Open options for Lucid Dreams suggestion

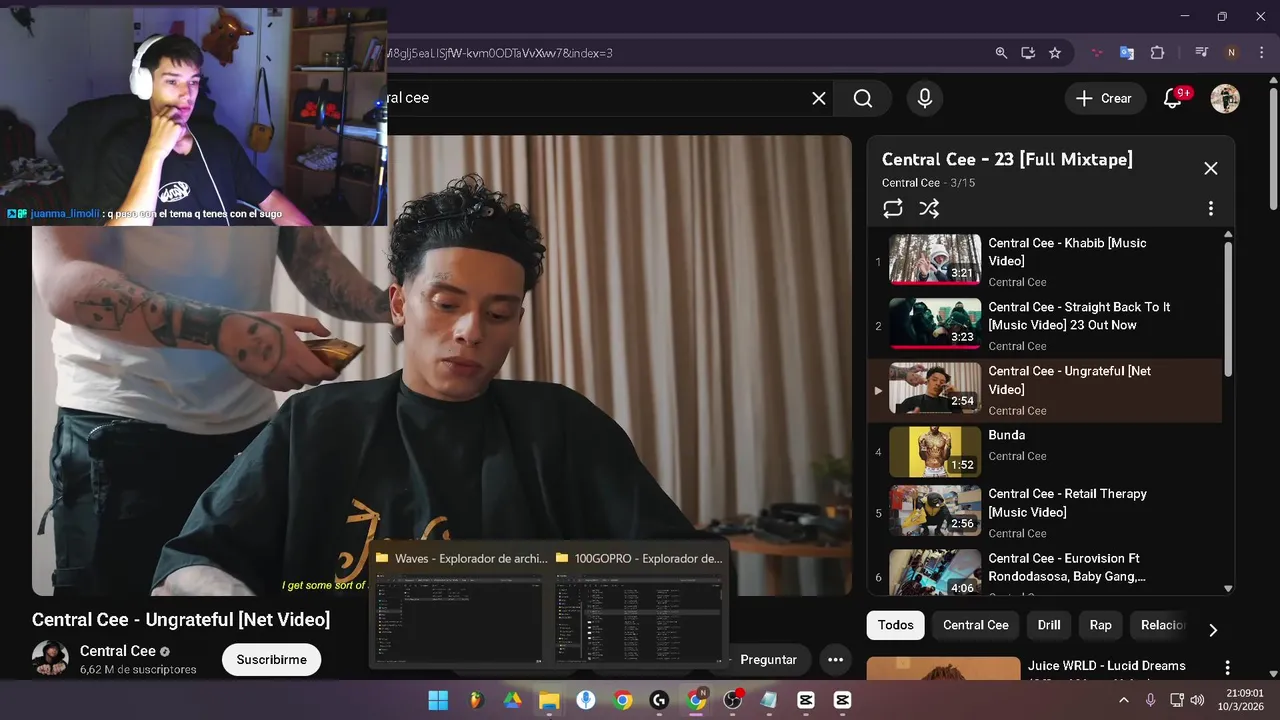[1227, 668]
